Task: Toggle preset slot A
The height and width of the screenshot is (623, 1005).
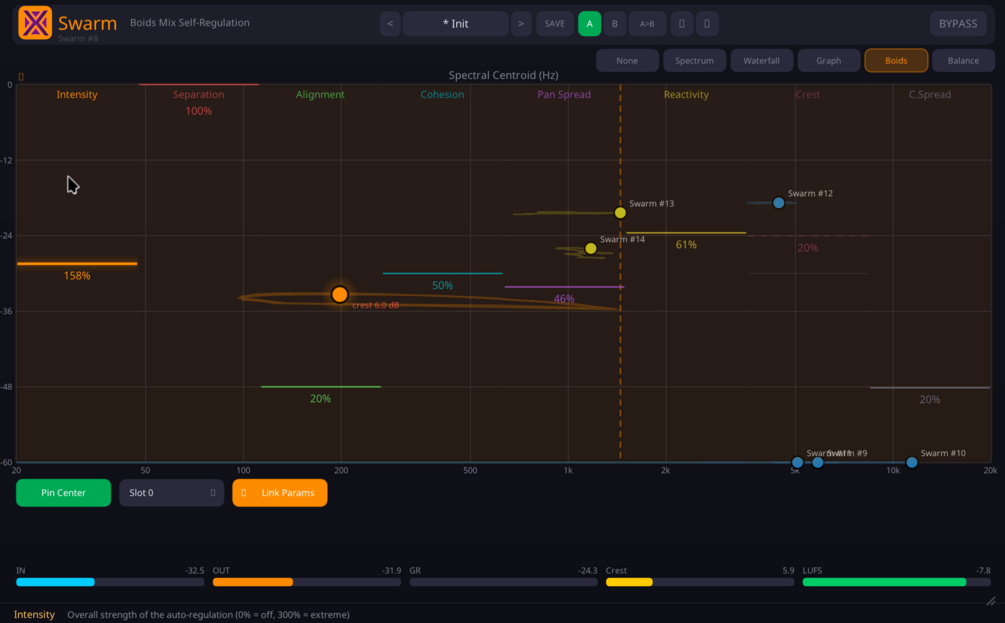Action: coord(590,24)
